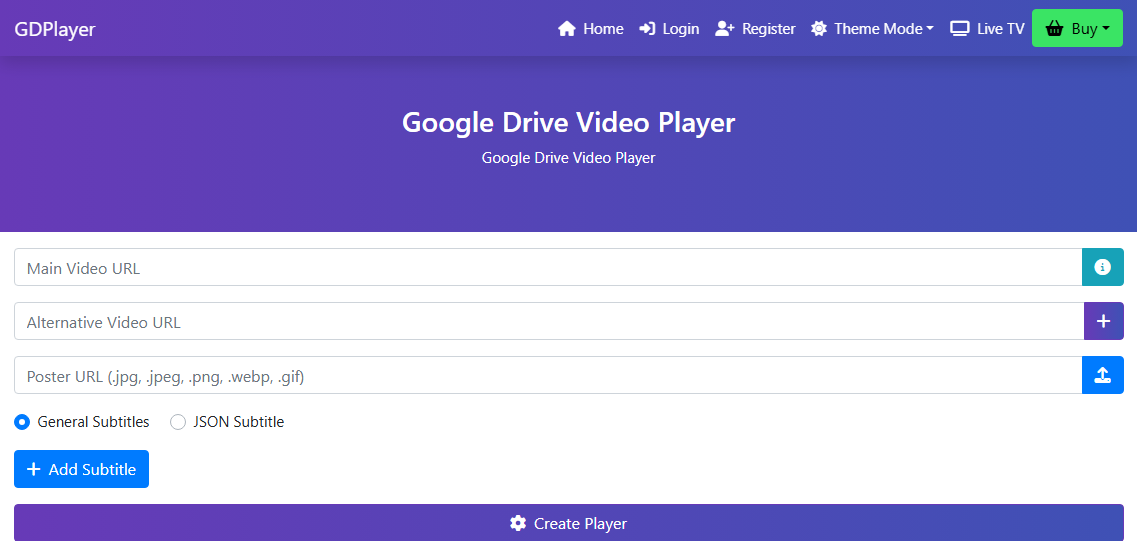Click upload icon next to Poster URL
This screenshot has height=541, width=1137.
(x=1103, y=375)
